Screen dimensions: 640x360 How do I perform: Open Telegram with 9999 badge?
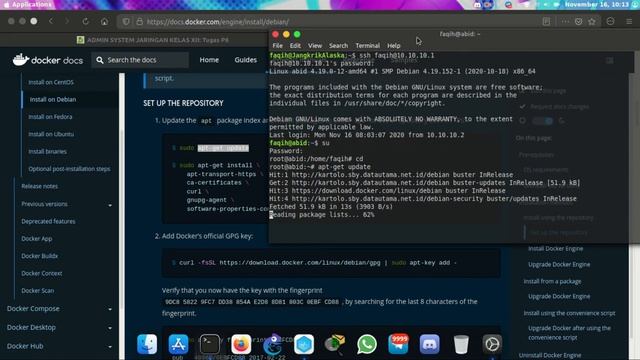pyautogui.click(x=398, y=344)
